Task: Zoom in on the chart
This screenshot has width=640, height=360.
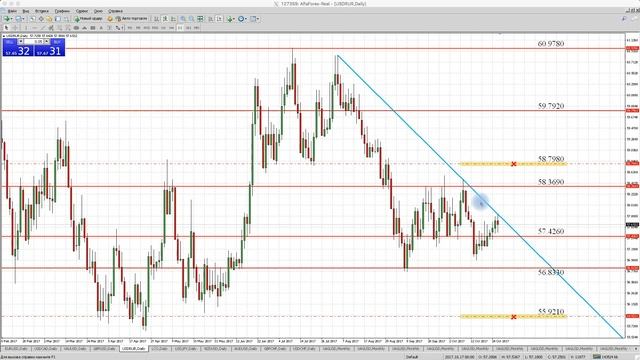Action: [x=183, y=19]
